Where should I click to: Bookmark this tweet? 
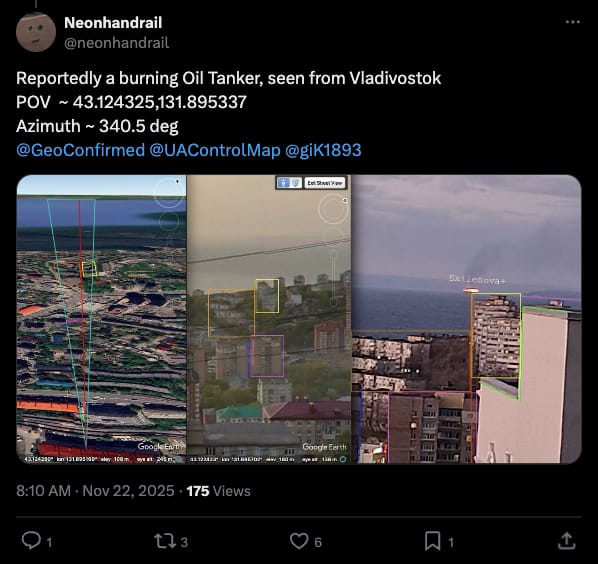click(x=432, y=541)
